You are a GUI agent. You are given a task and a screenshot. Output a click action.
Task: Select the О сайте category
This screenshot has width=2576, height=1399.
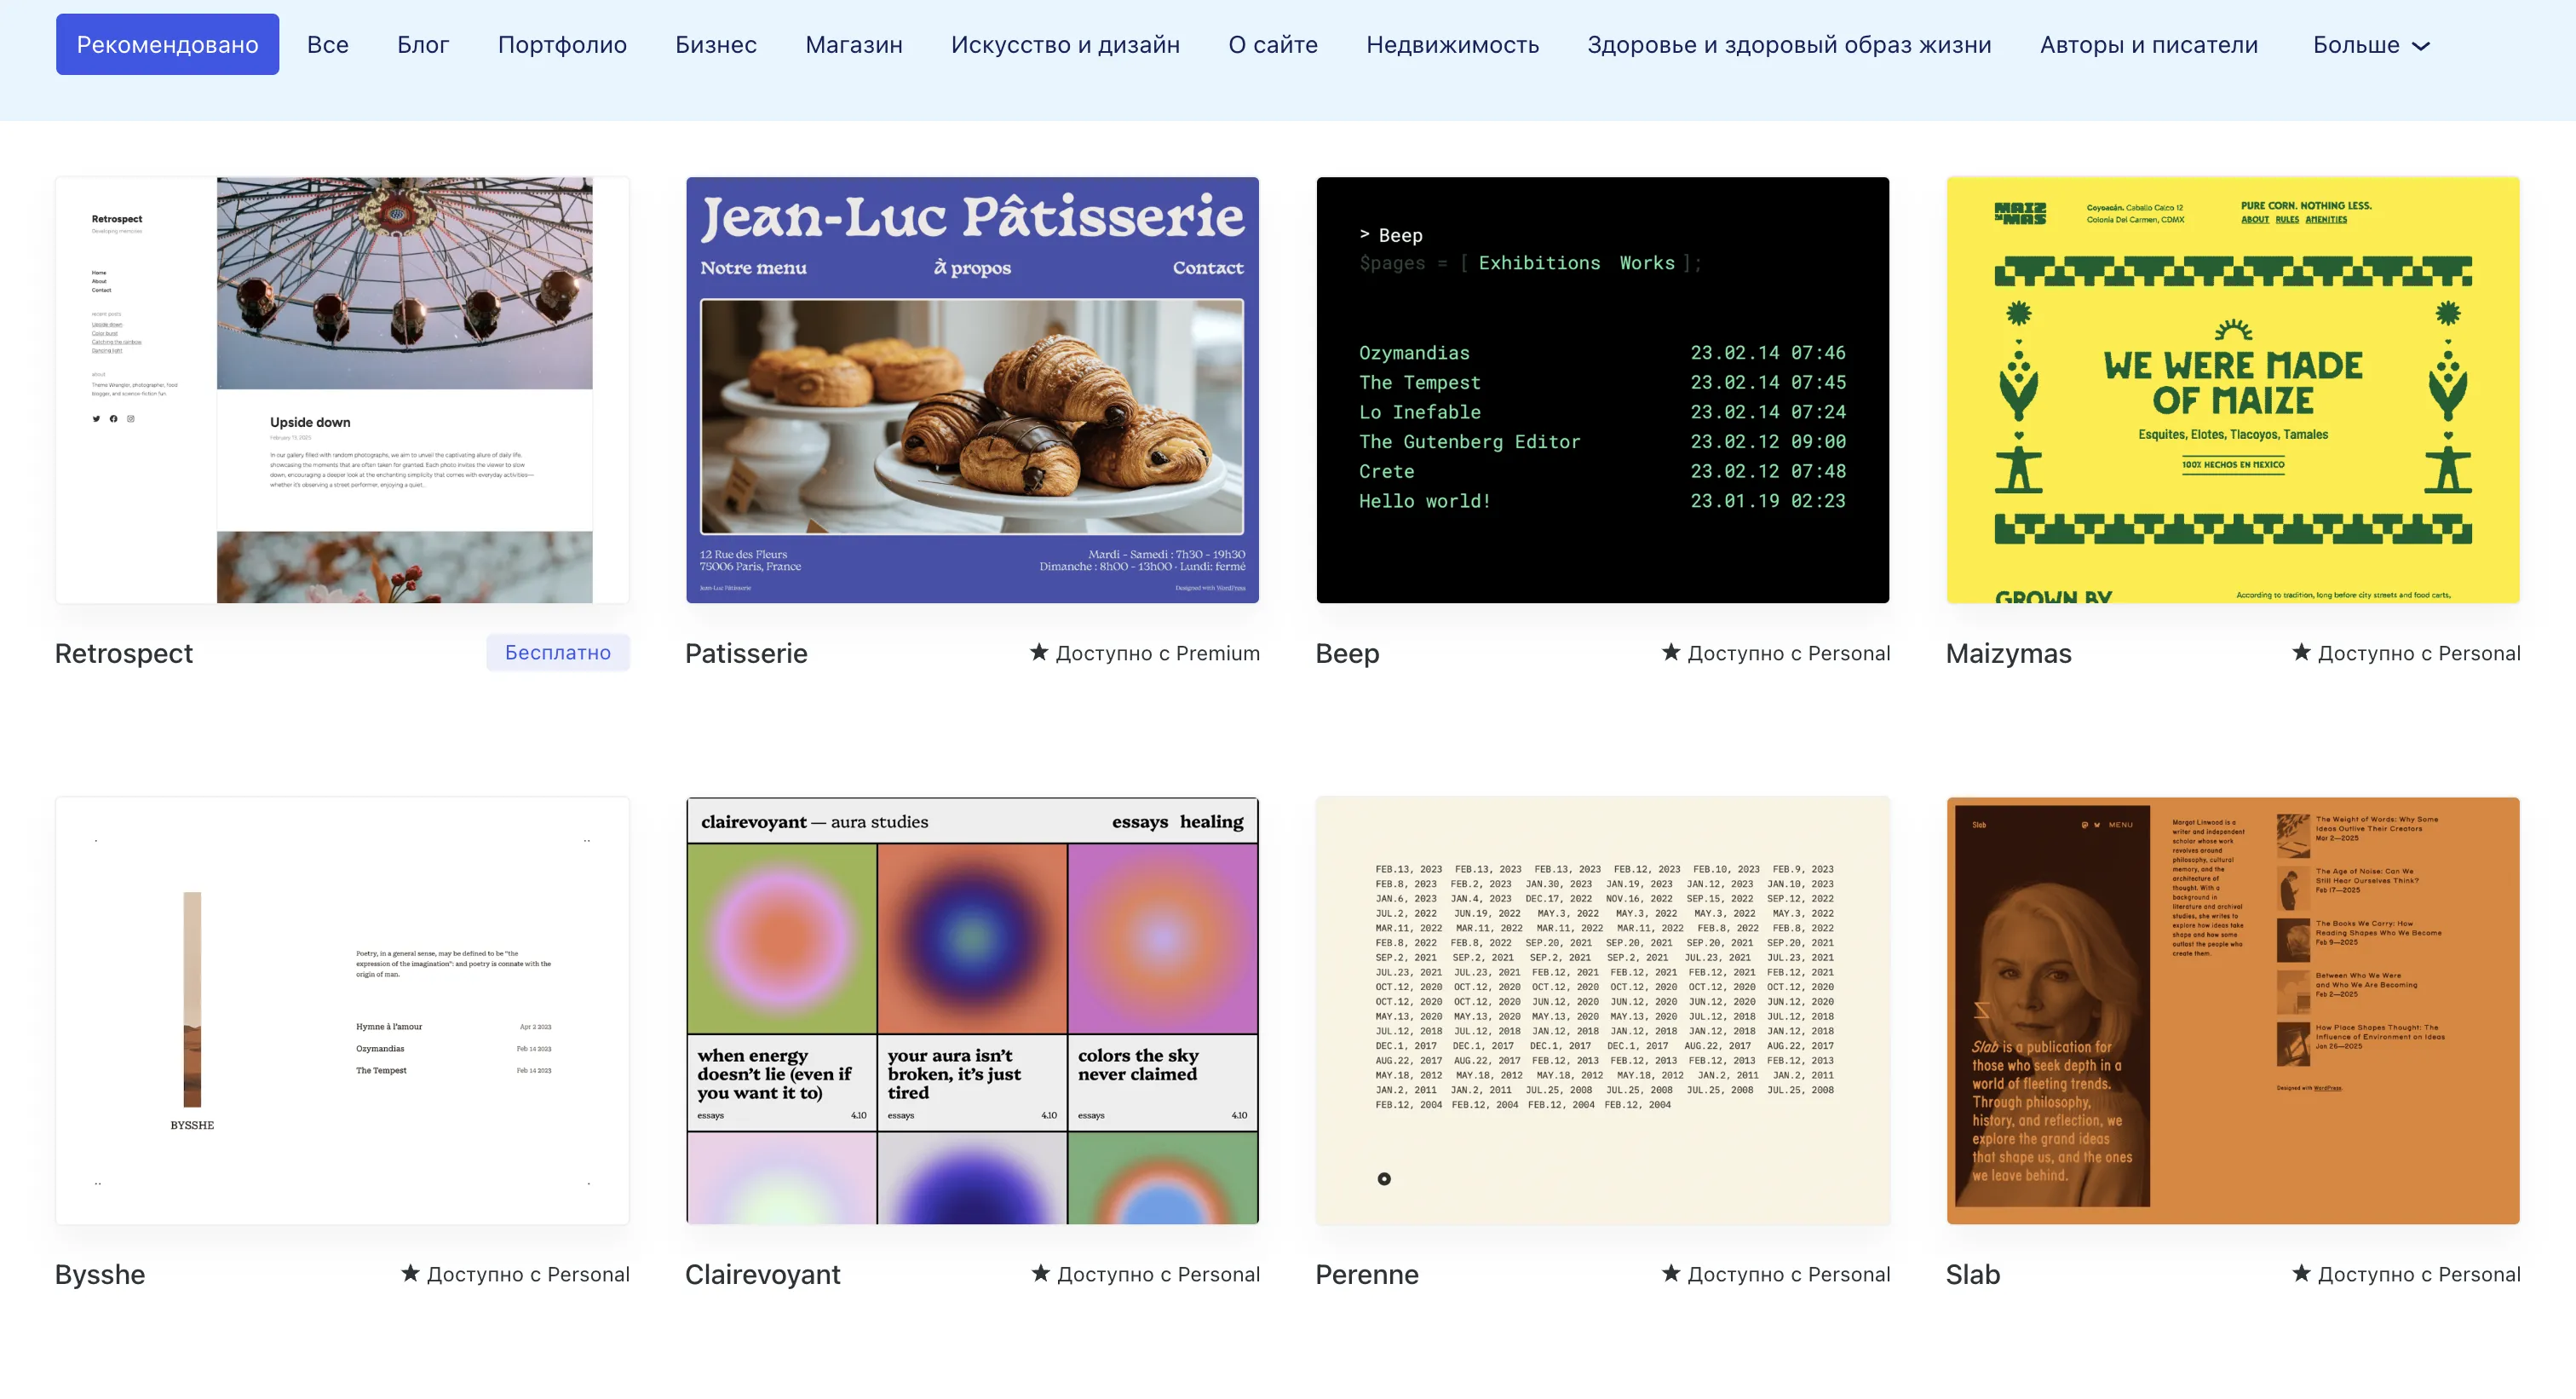pos(1273,44)
